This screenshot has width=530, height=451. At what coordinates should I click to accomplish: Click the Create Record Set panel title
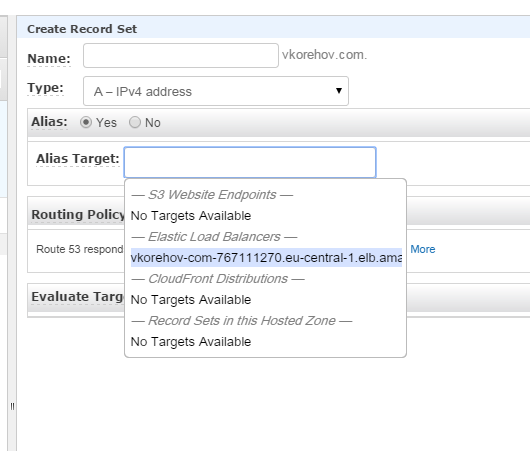(x=82, y=29)
